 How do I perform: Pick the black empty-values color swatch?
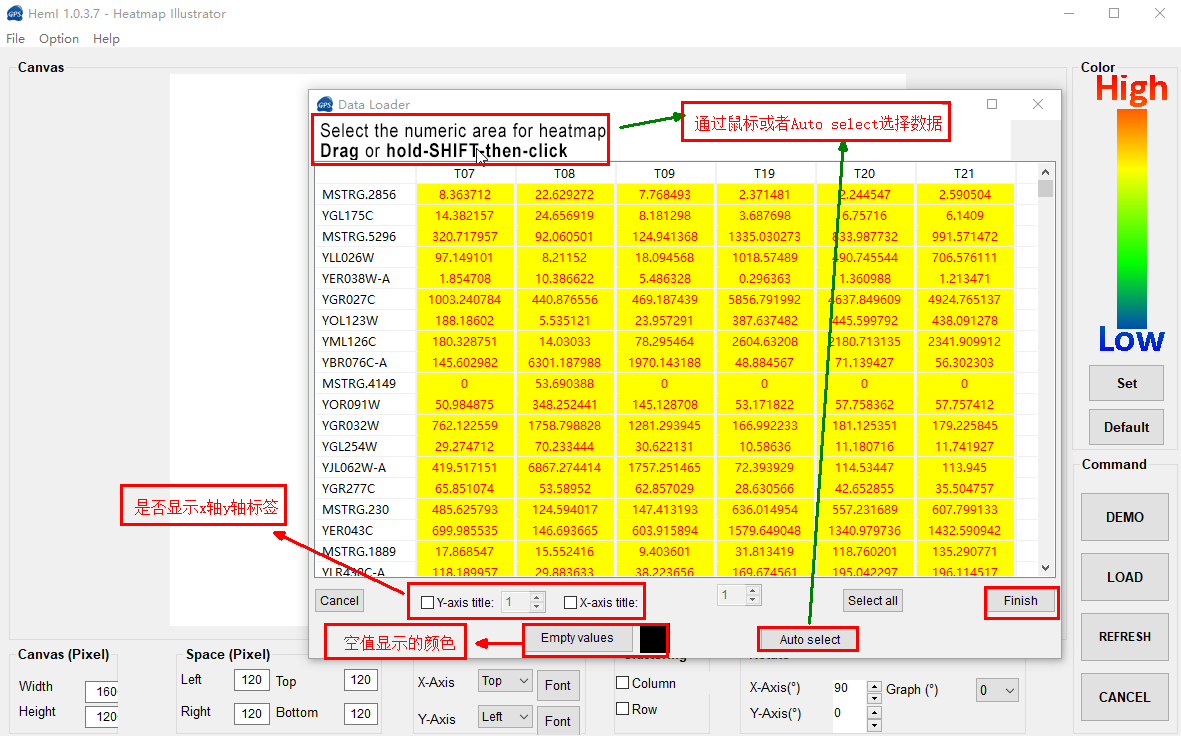click(x=653, y=639)
